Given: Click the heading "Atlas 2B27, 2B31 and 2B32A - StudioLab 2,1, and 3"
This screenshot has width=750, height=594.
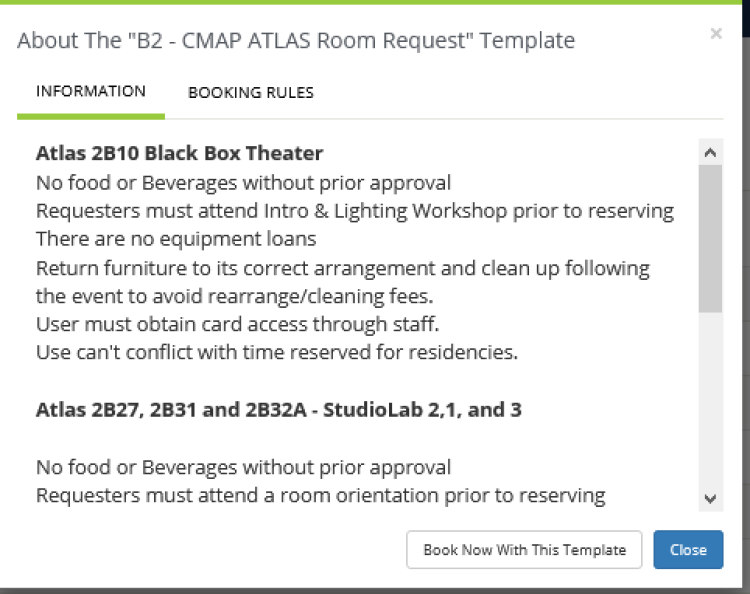Looking at the screenshot, I should pos(279,410).
